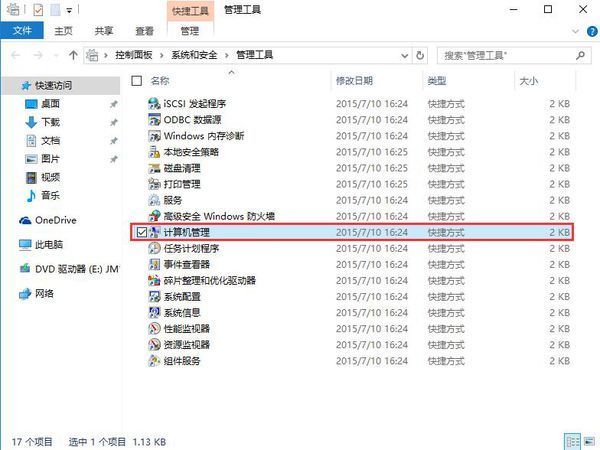Uncheck the 计算机管理 row checkbox
This screenshot has height=450, width=600.
click(x=142, y=232)
